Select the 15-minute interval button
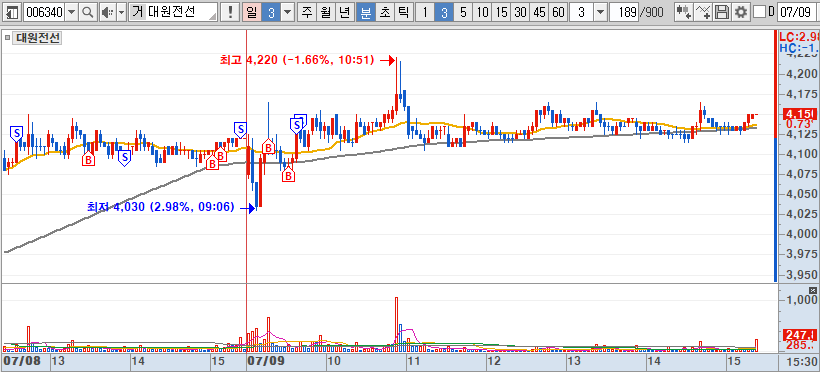820x372 pixels. [502, 12]
